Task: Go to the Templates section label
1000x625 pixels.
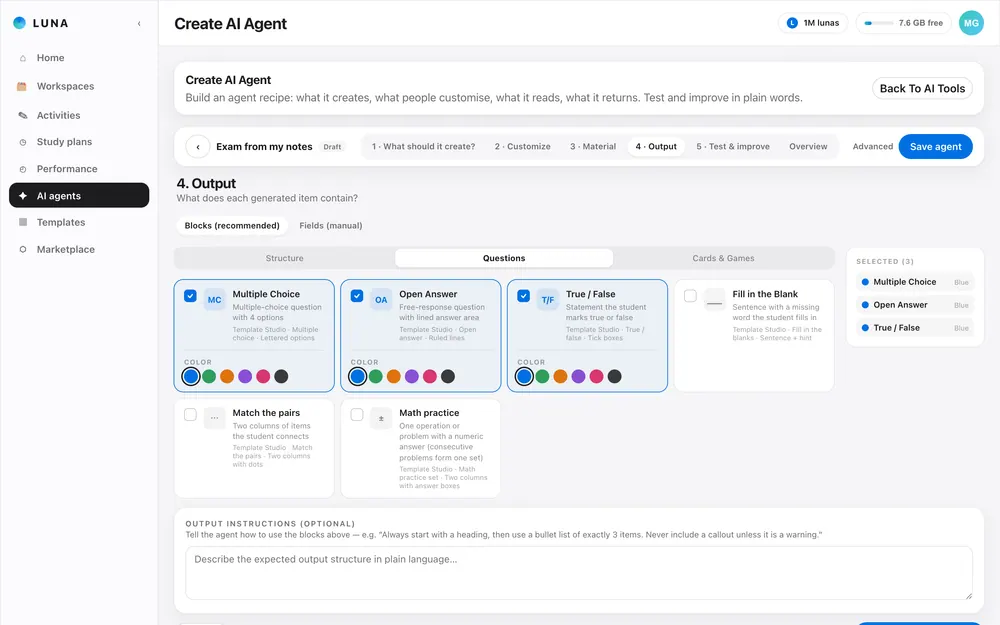Action: click(x=61, y=222)
